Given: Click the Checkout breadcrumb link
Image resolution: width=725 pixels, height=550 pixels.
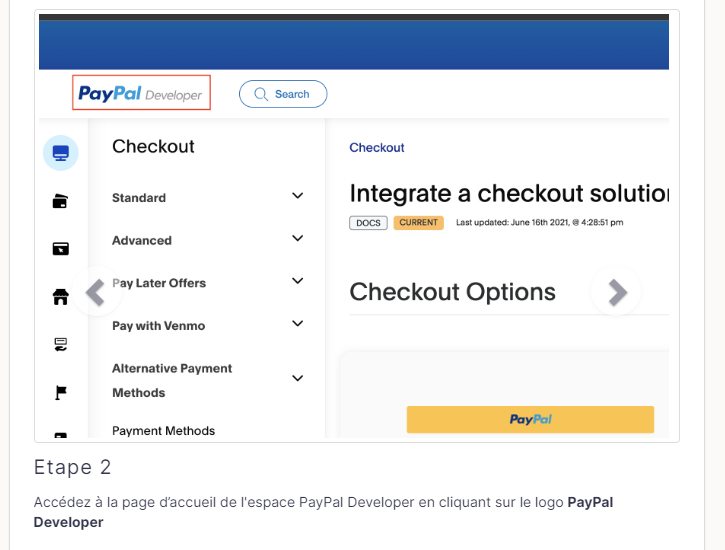Looking at the screenshot, I should point(377,148).
